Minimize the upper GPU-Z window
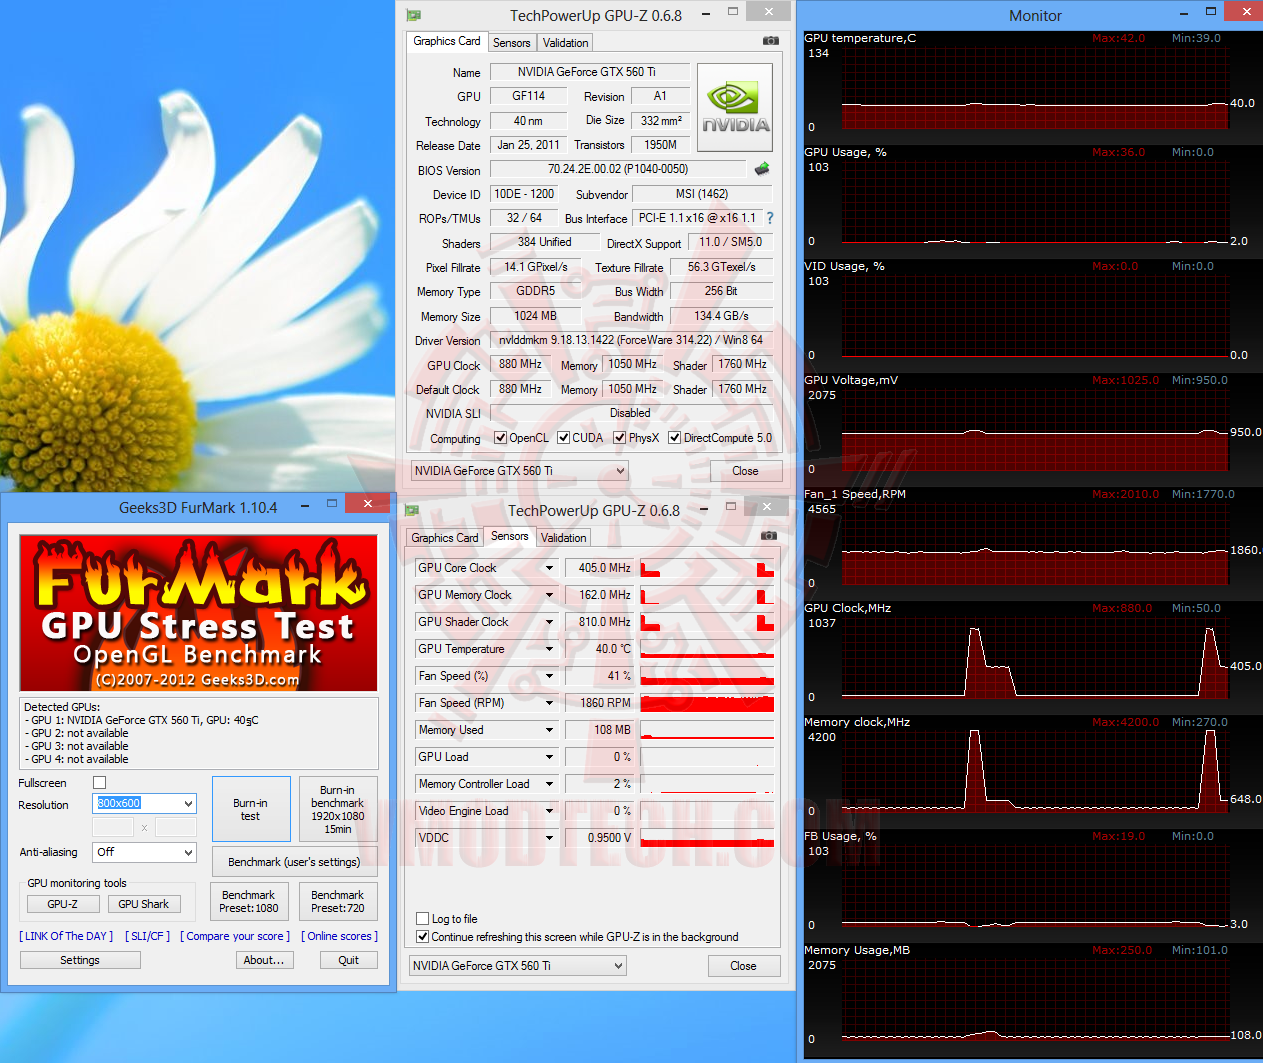This screenshot has height=1063, width=1263. pyautogui.click(x=706, y=14)
